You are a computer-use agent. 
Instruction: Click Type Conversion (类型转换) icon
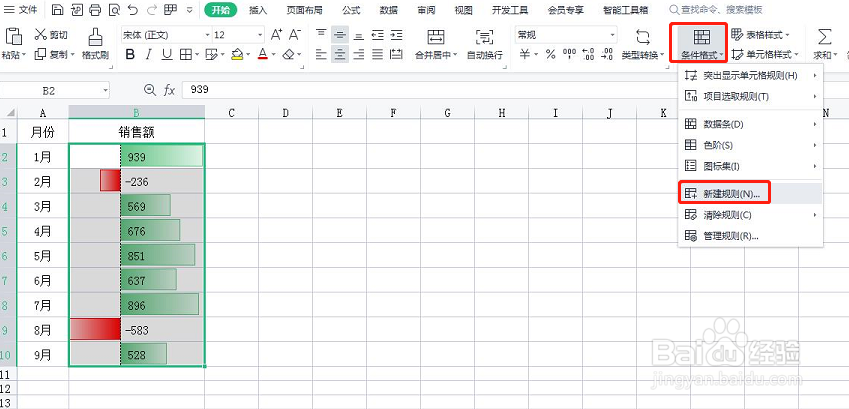643,37
